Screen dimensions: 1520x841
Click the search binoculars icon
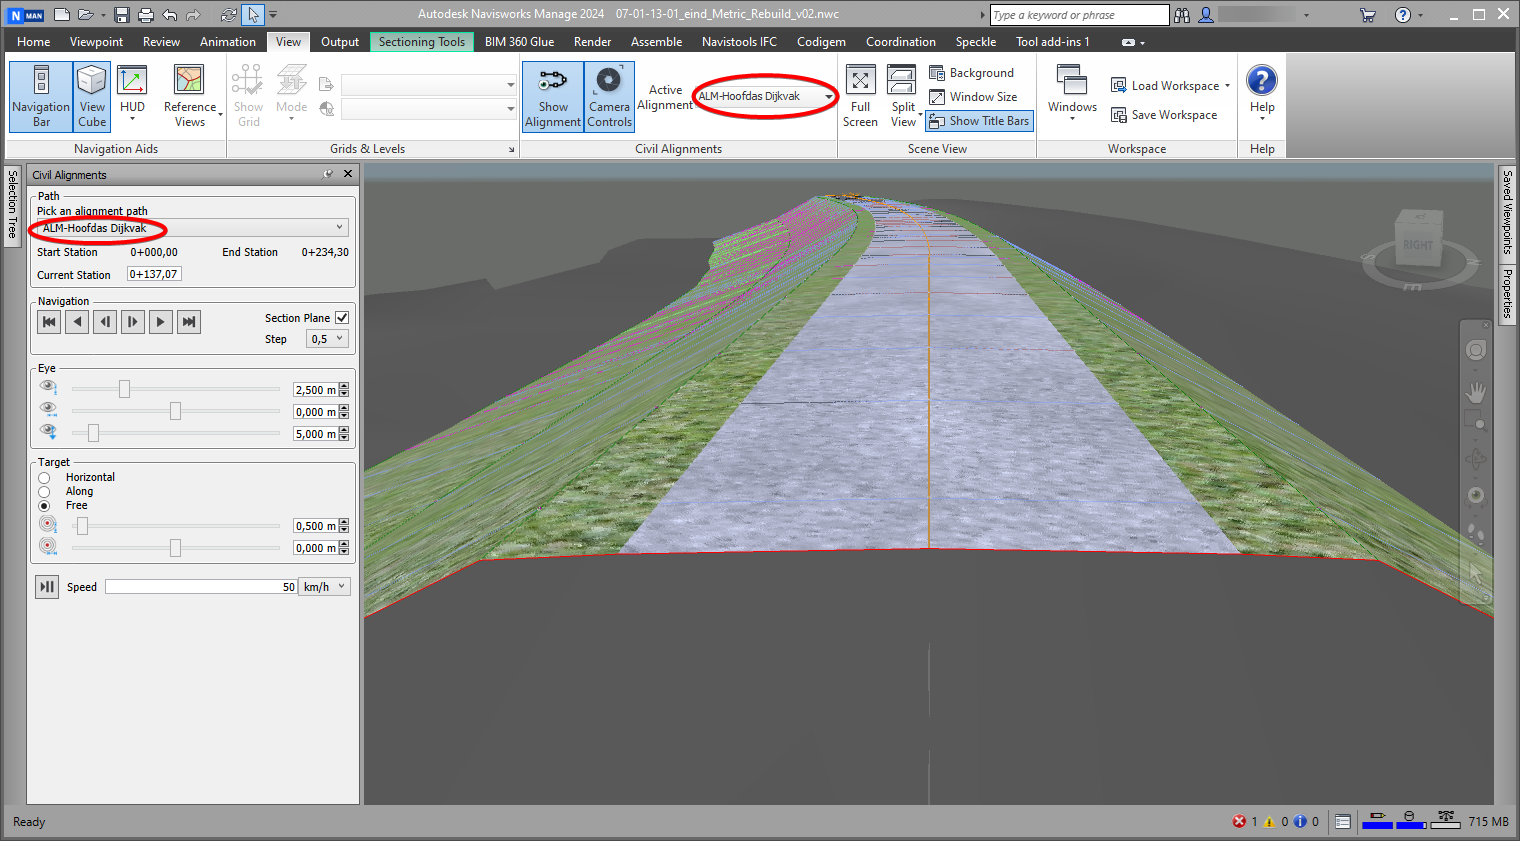[1182, 15]
